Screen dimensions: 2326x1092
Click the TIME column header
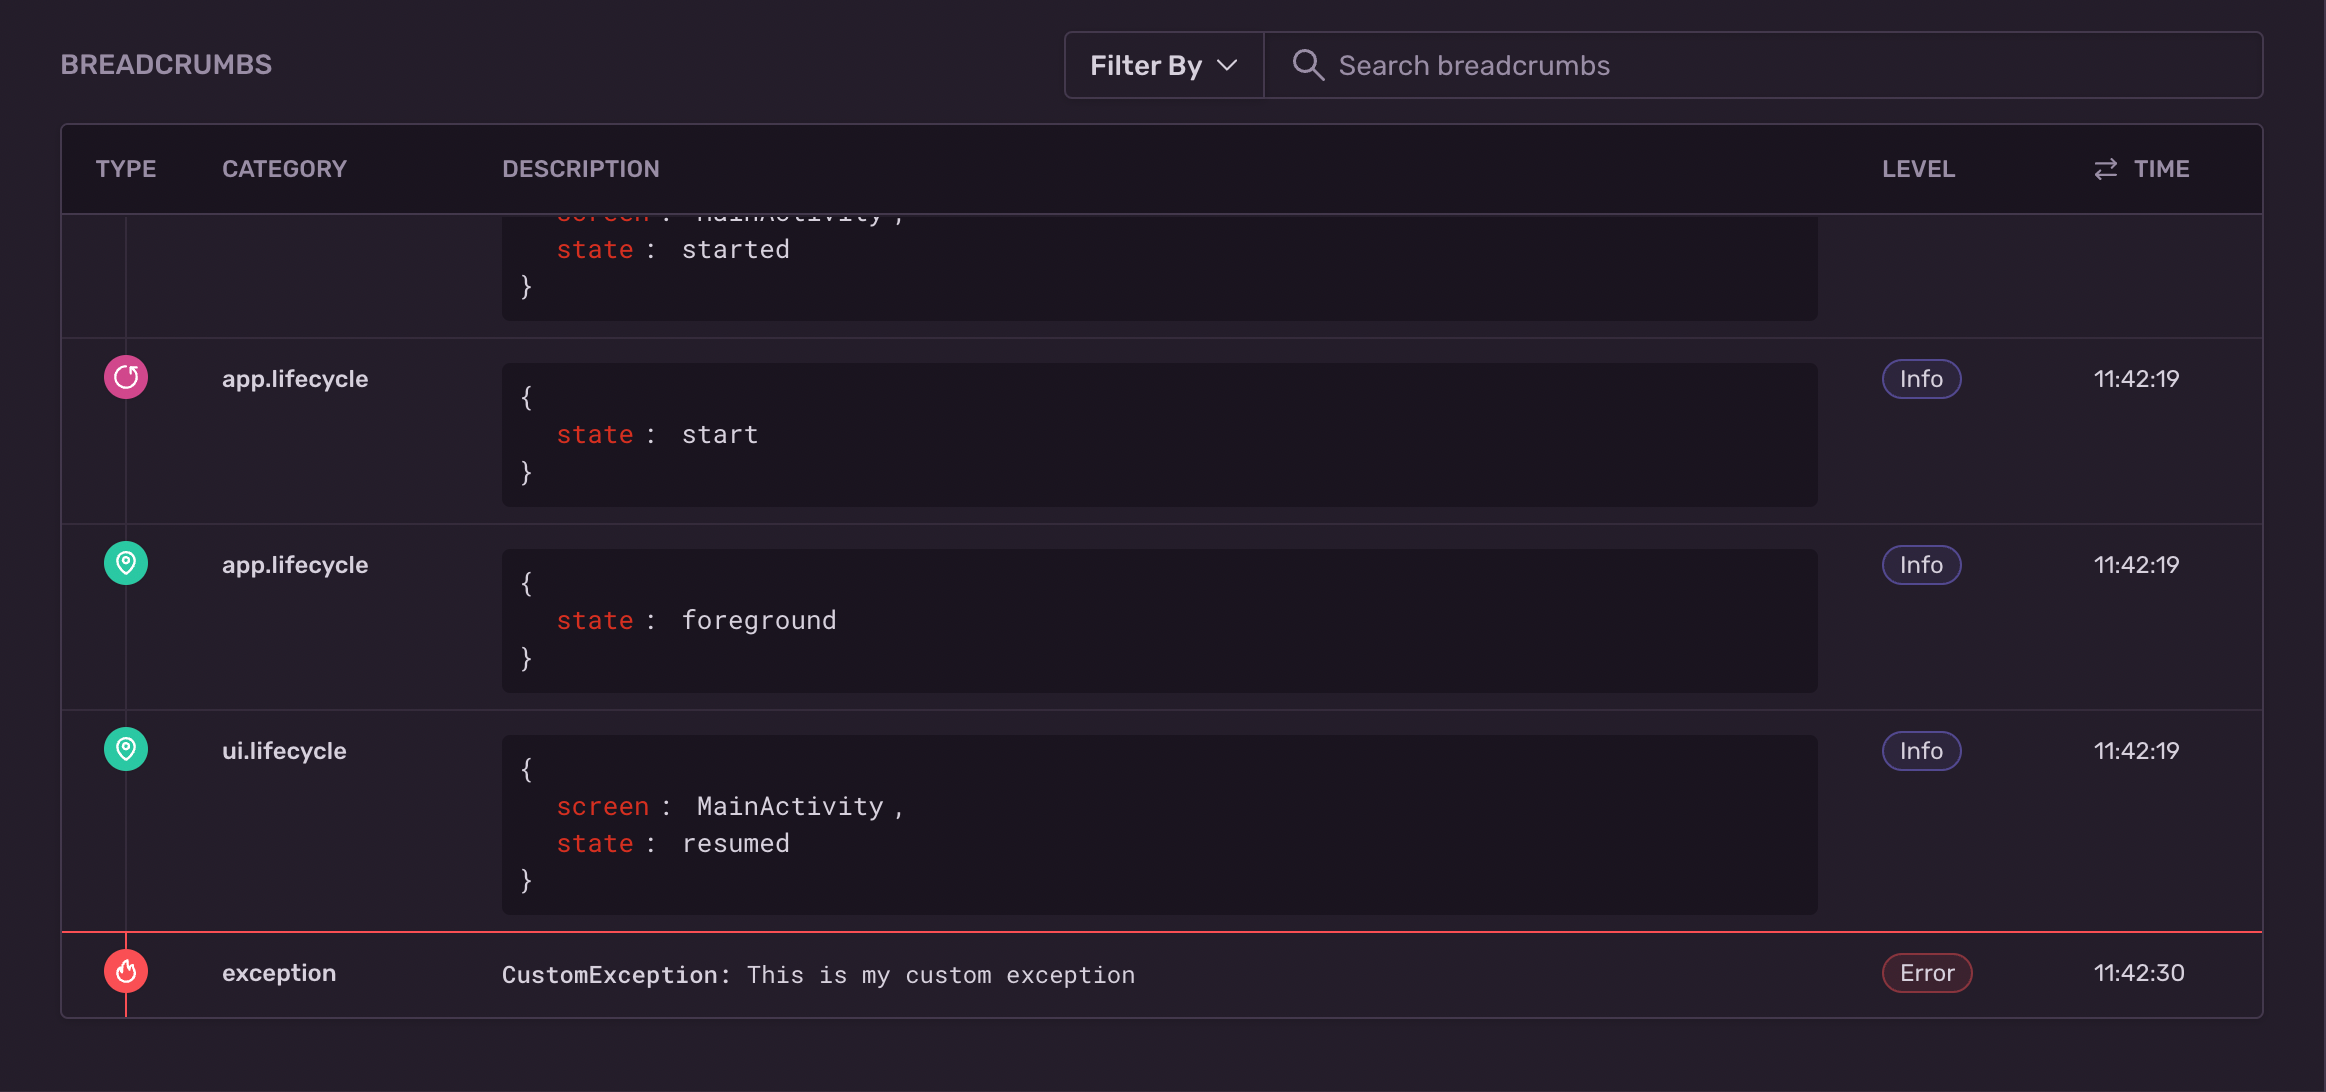[x=2161, y=169]
